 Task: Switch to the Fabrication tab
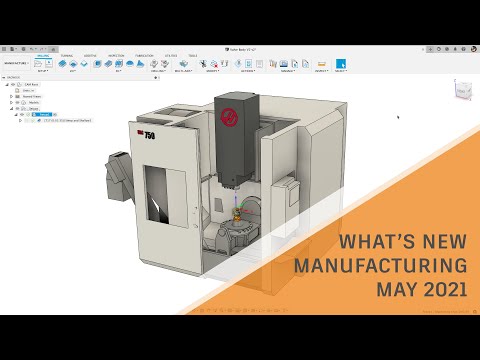point(144,56)
